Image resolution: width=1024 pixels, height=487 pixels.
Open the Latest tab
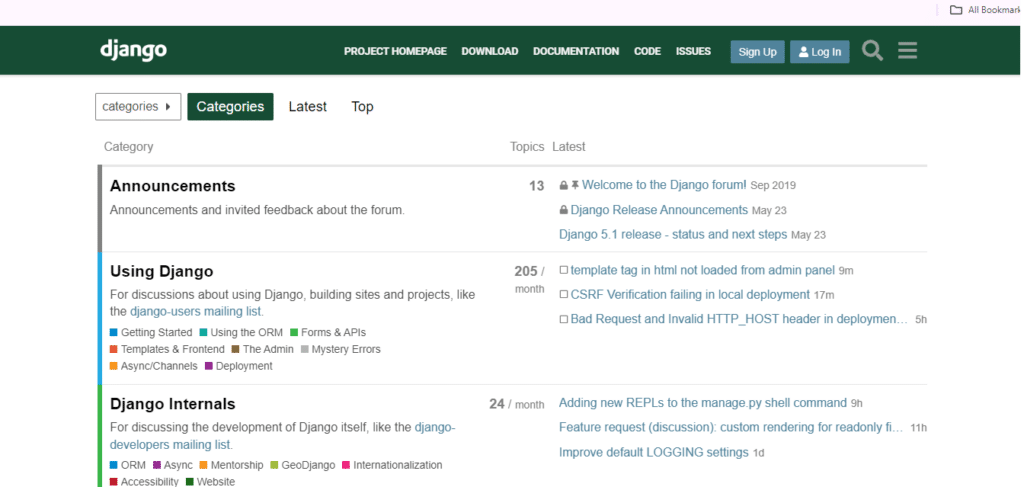pos(307,107)
